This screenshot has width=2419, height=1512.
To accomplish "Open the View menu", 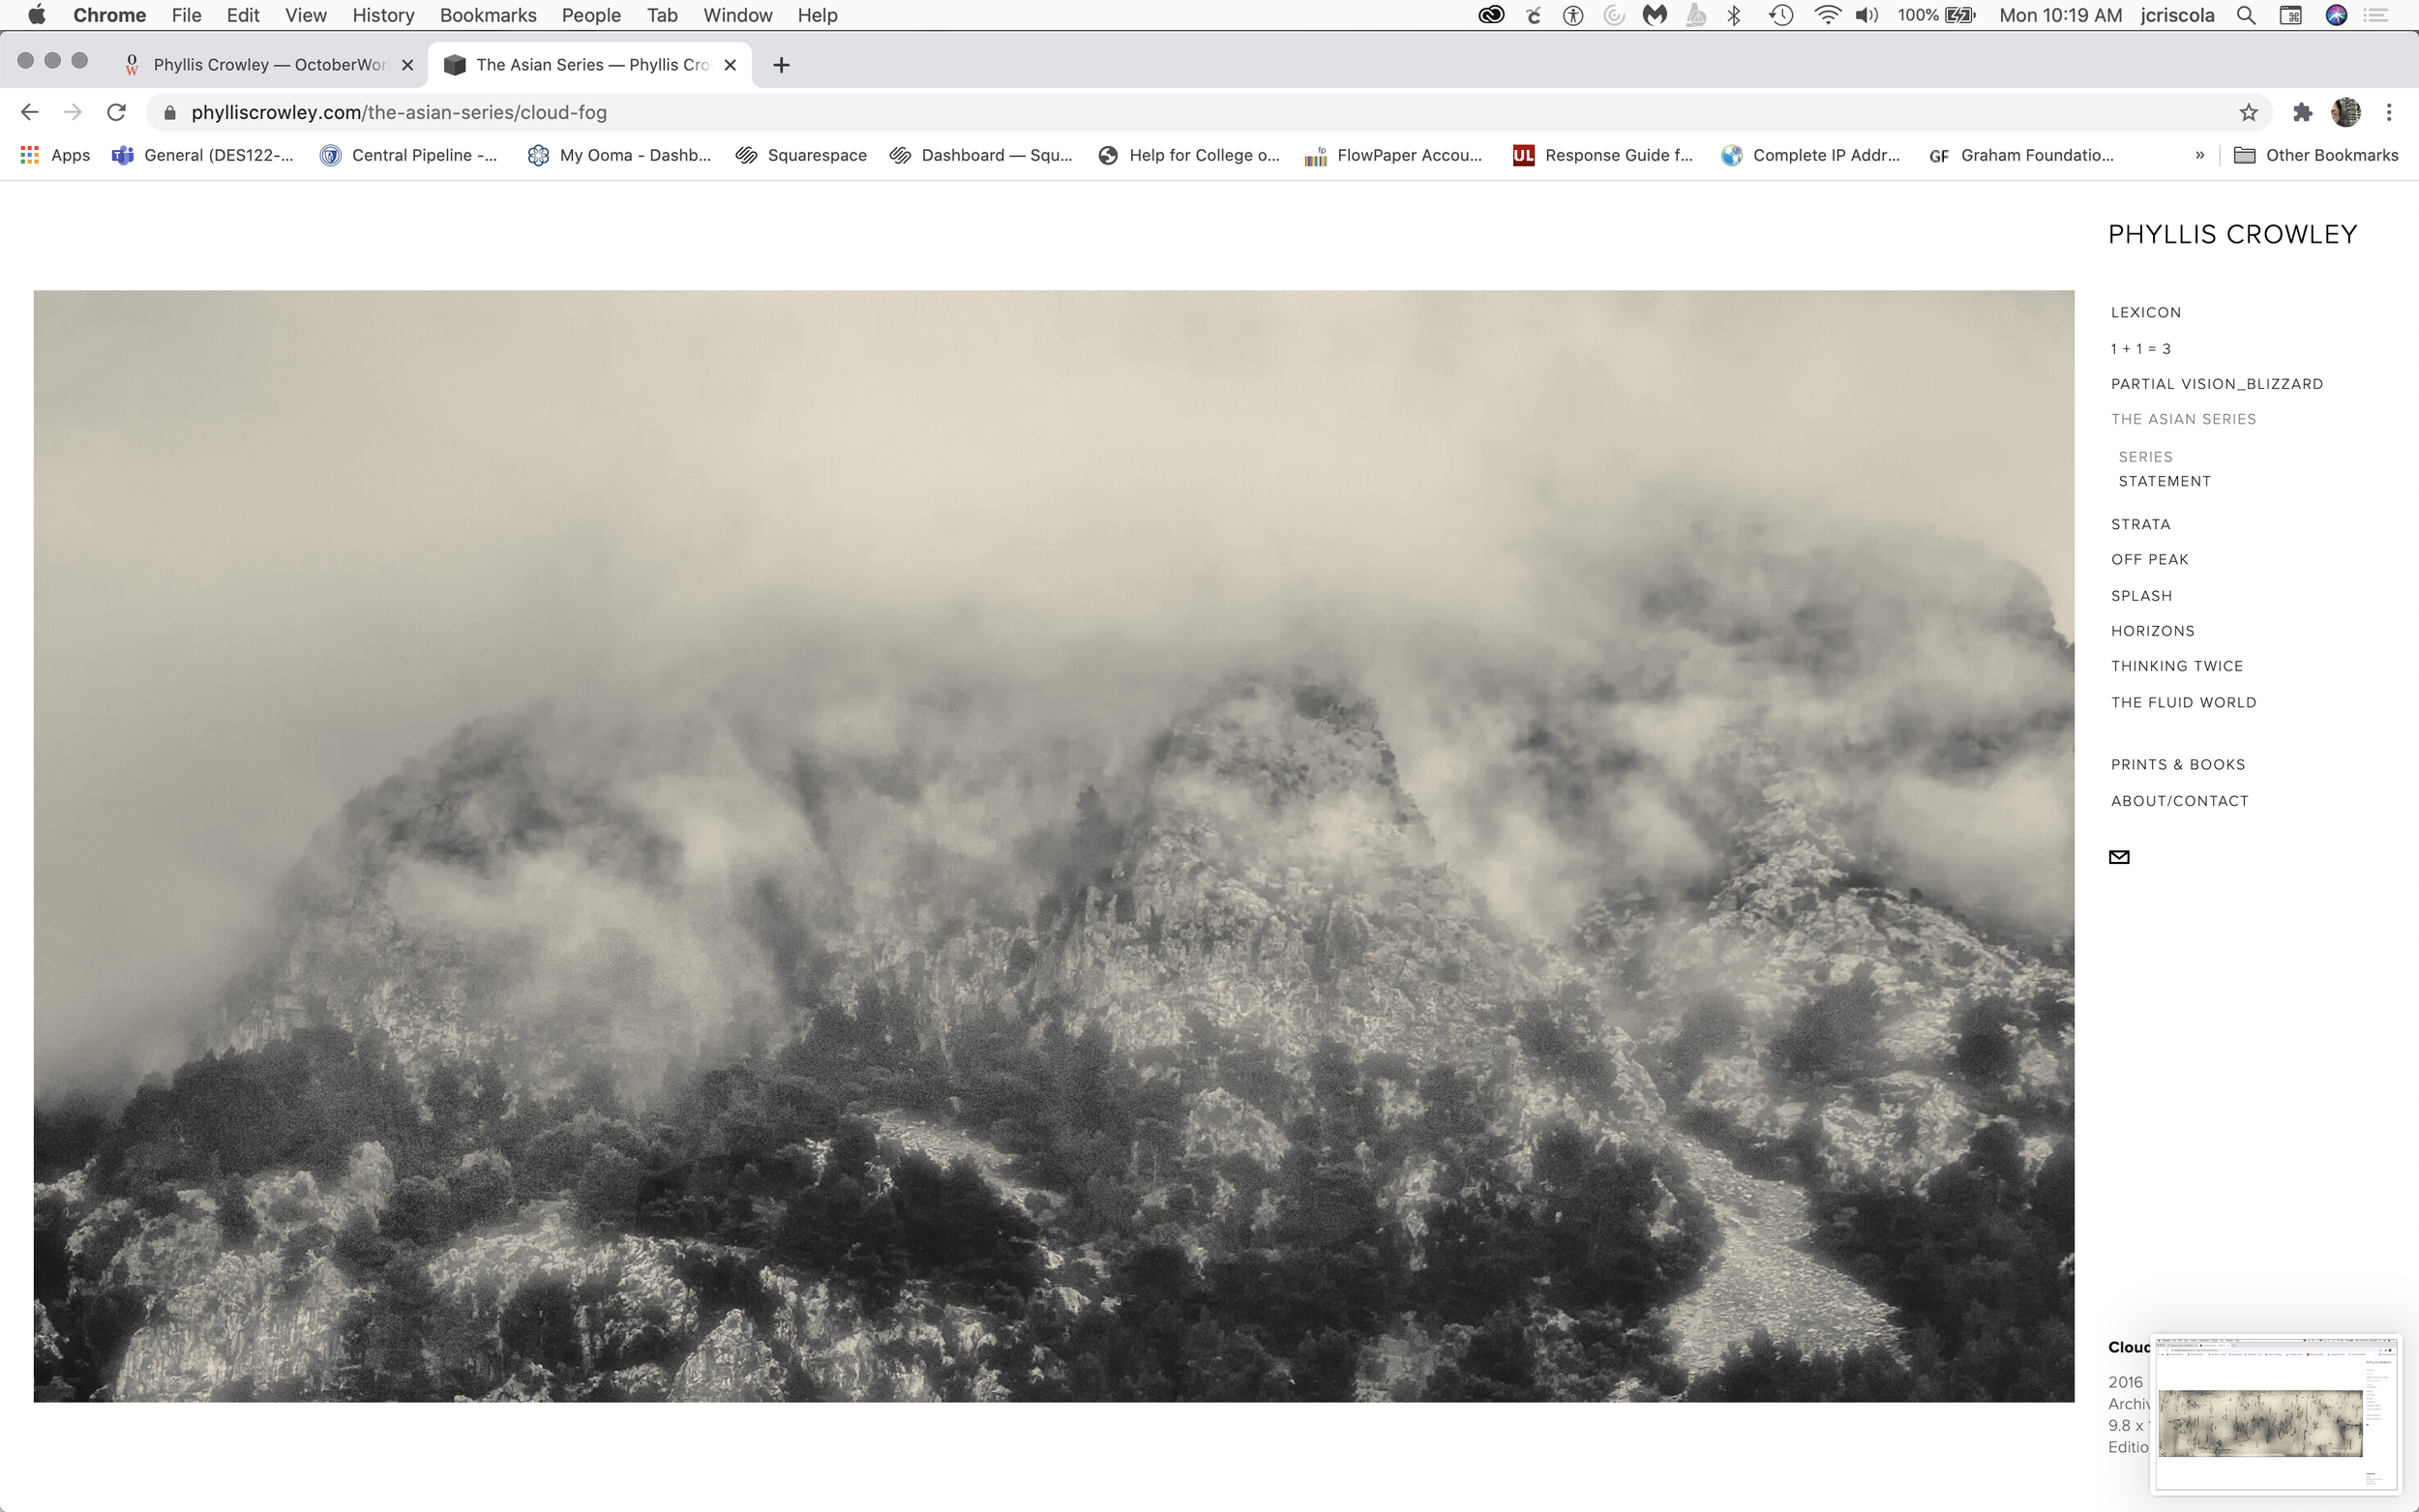I will pyautogui.click(x=306, y=15).
